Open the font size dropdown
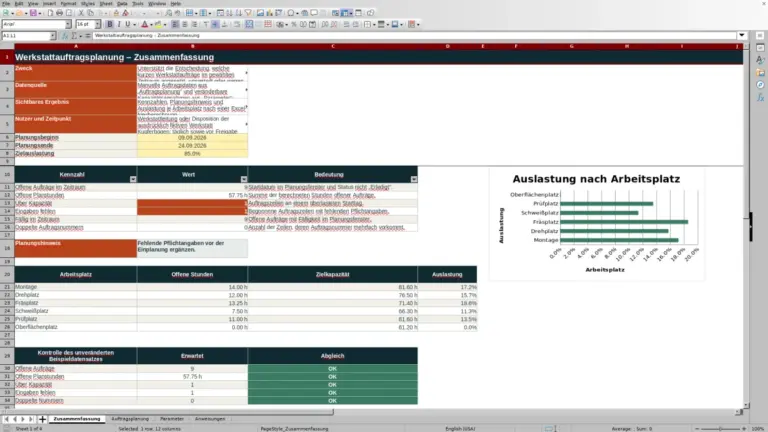 [97, 24]
